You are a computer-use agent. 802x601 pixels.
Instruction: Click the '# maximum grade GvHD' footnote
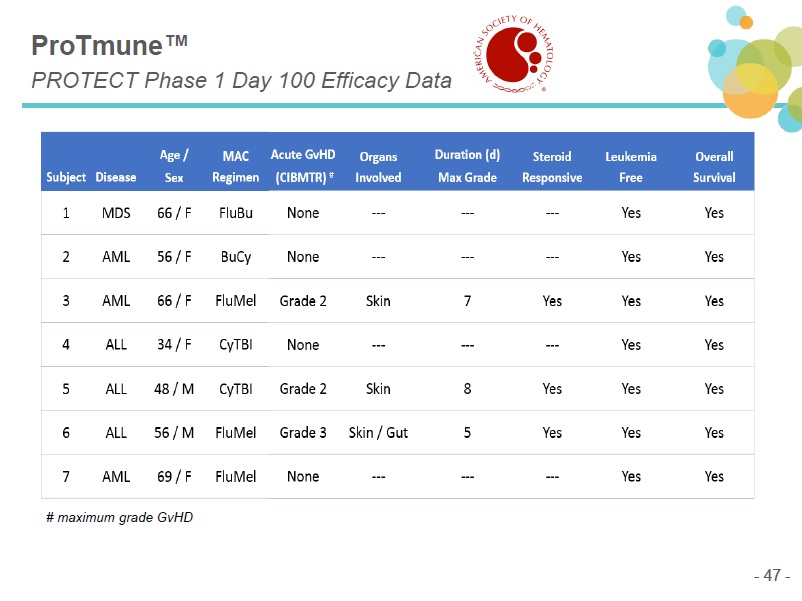[119, 517]
